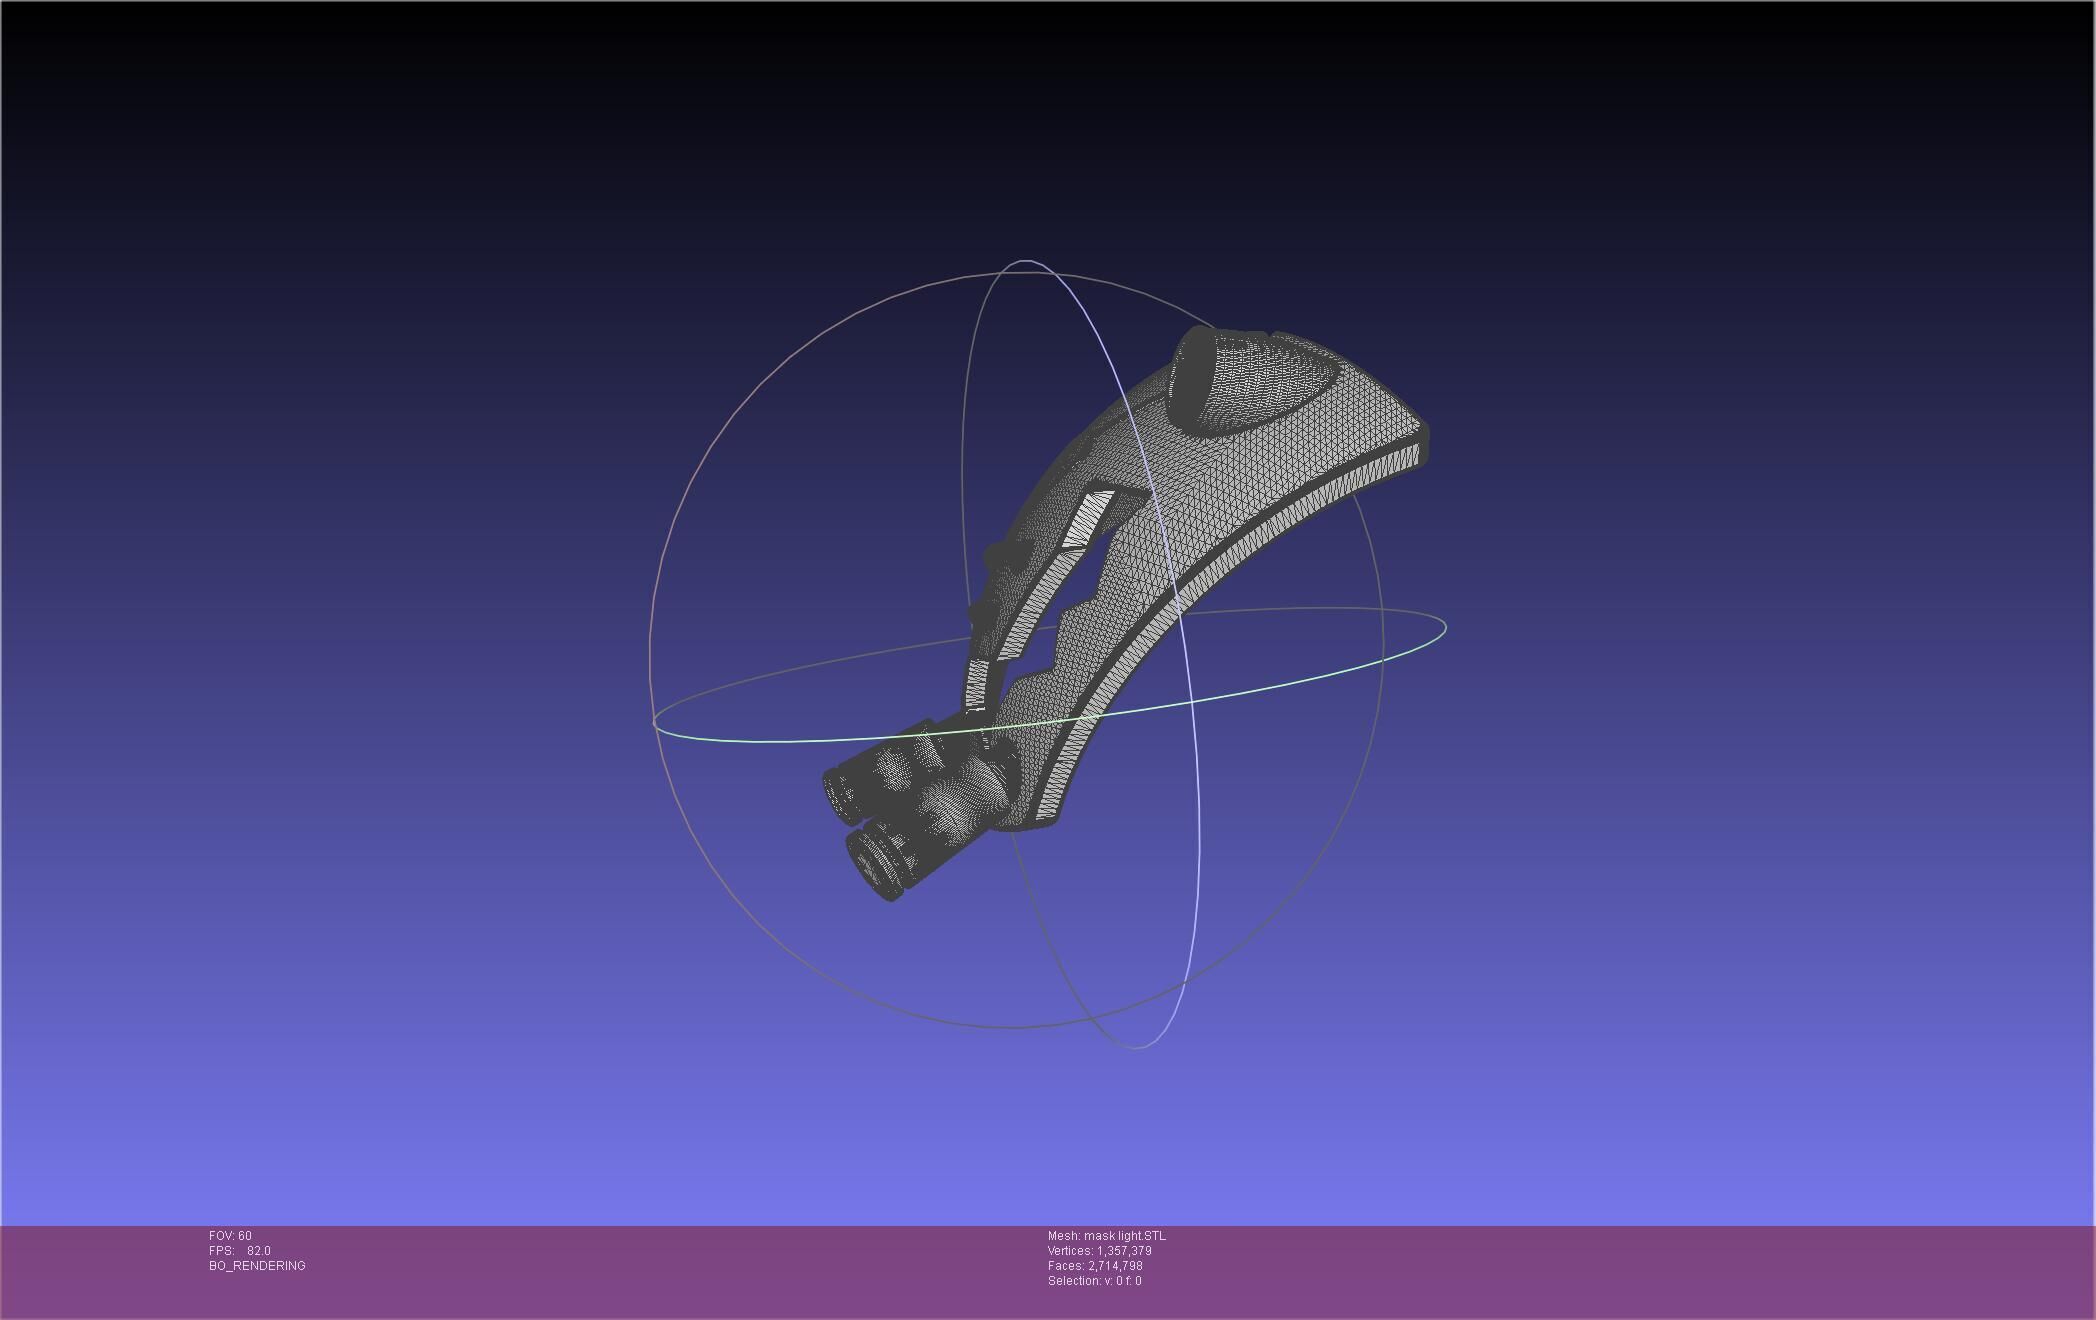Click the BO_RENDERING label
The image size is (2096, 1320).
tap(257, 1266)
